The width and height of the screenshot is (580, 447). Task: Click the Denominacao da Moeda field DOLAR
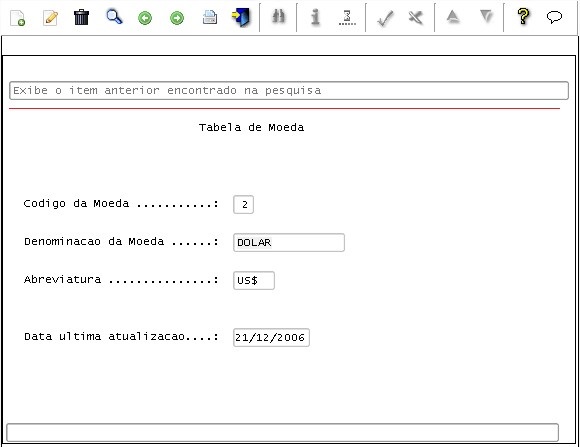289,242
